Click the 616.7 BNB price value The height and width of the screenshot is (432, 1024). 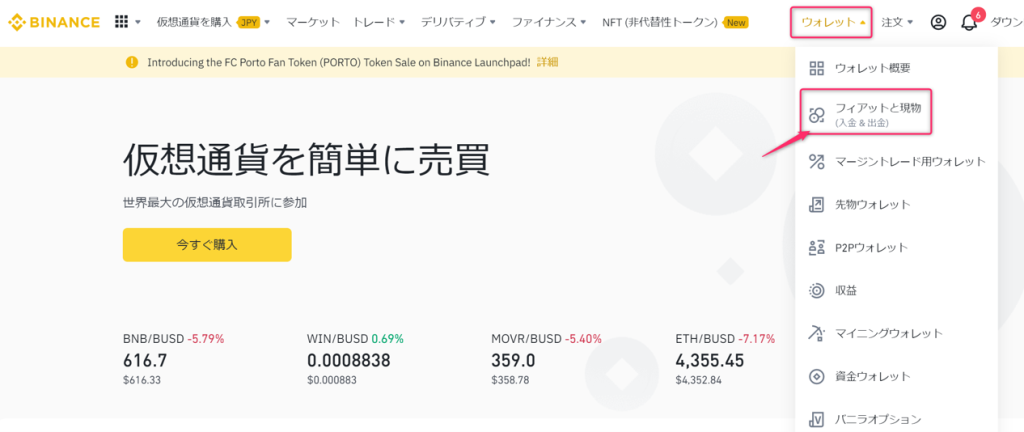click(145, 360)
